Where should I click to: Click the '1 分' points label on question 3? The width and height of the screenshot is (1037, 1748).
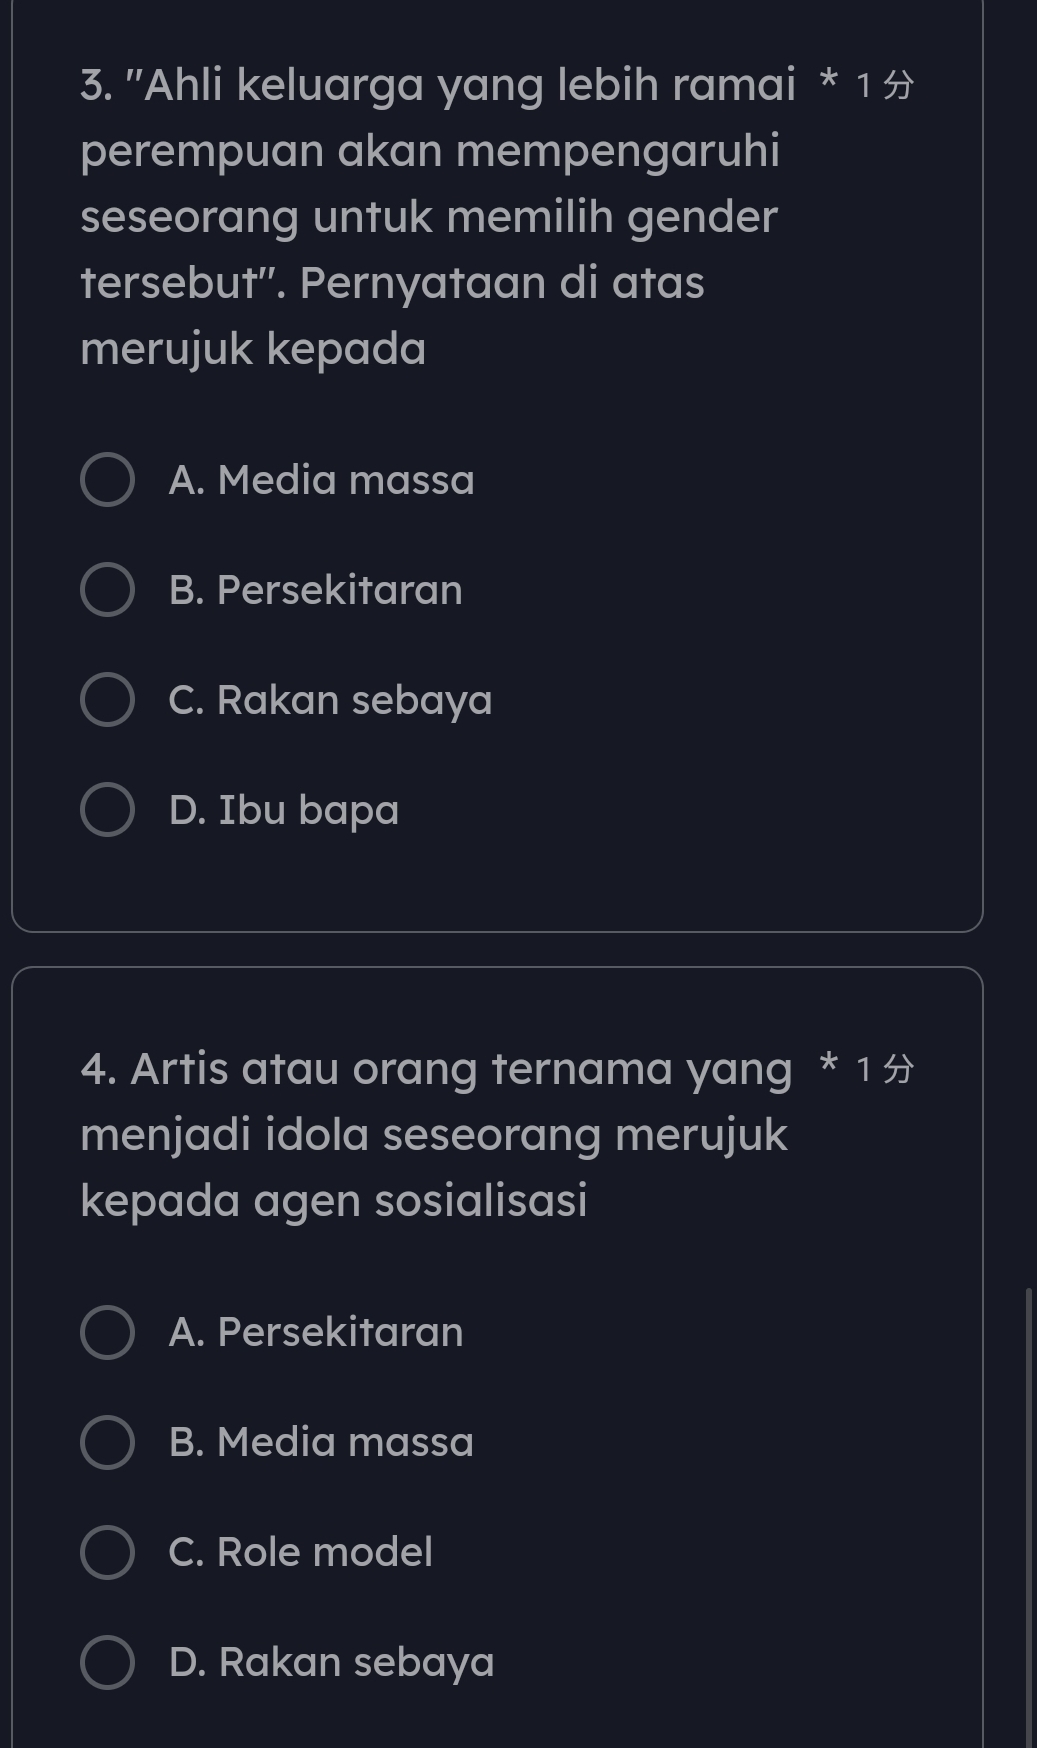click(x=885, y=86)
